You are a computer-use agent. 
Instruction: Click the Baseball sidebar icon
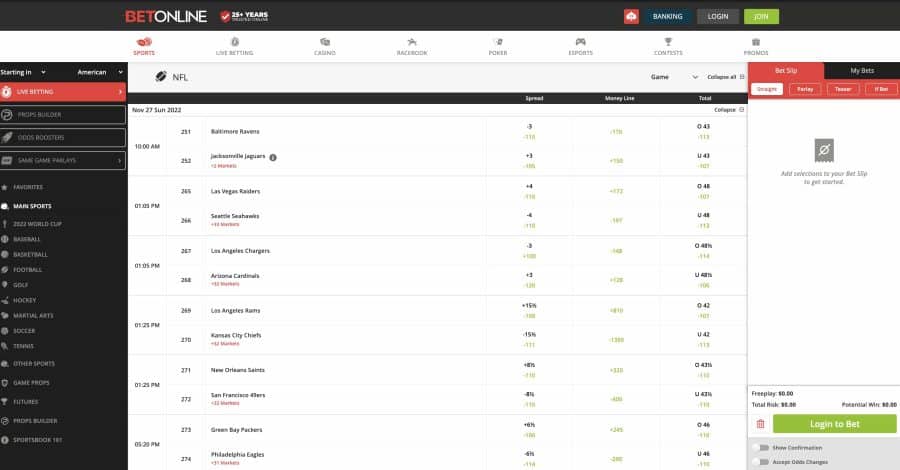(x=5, y=239)
